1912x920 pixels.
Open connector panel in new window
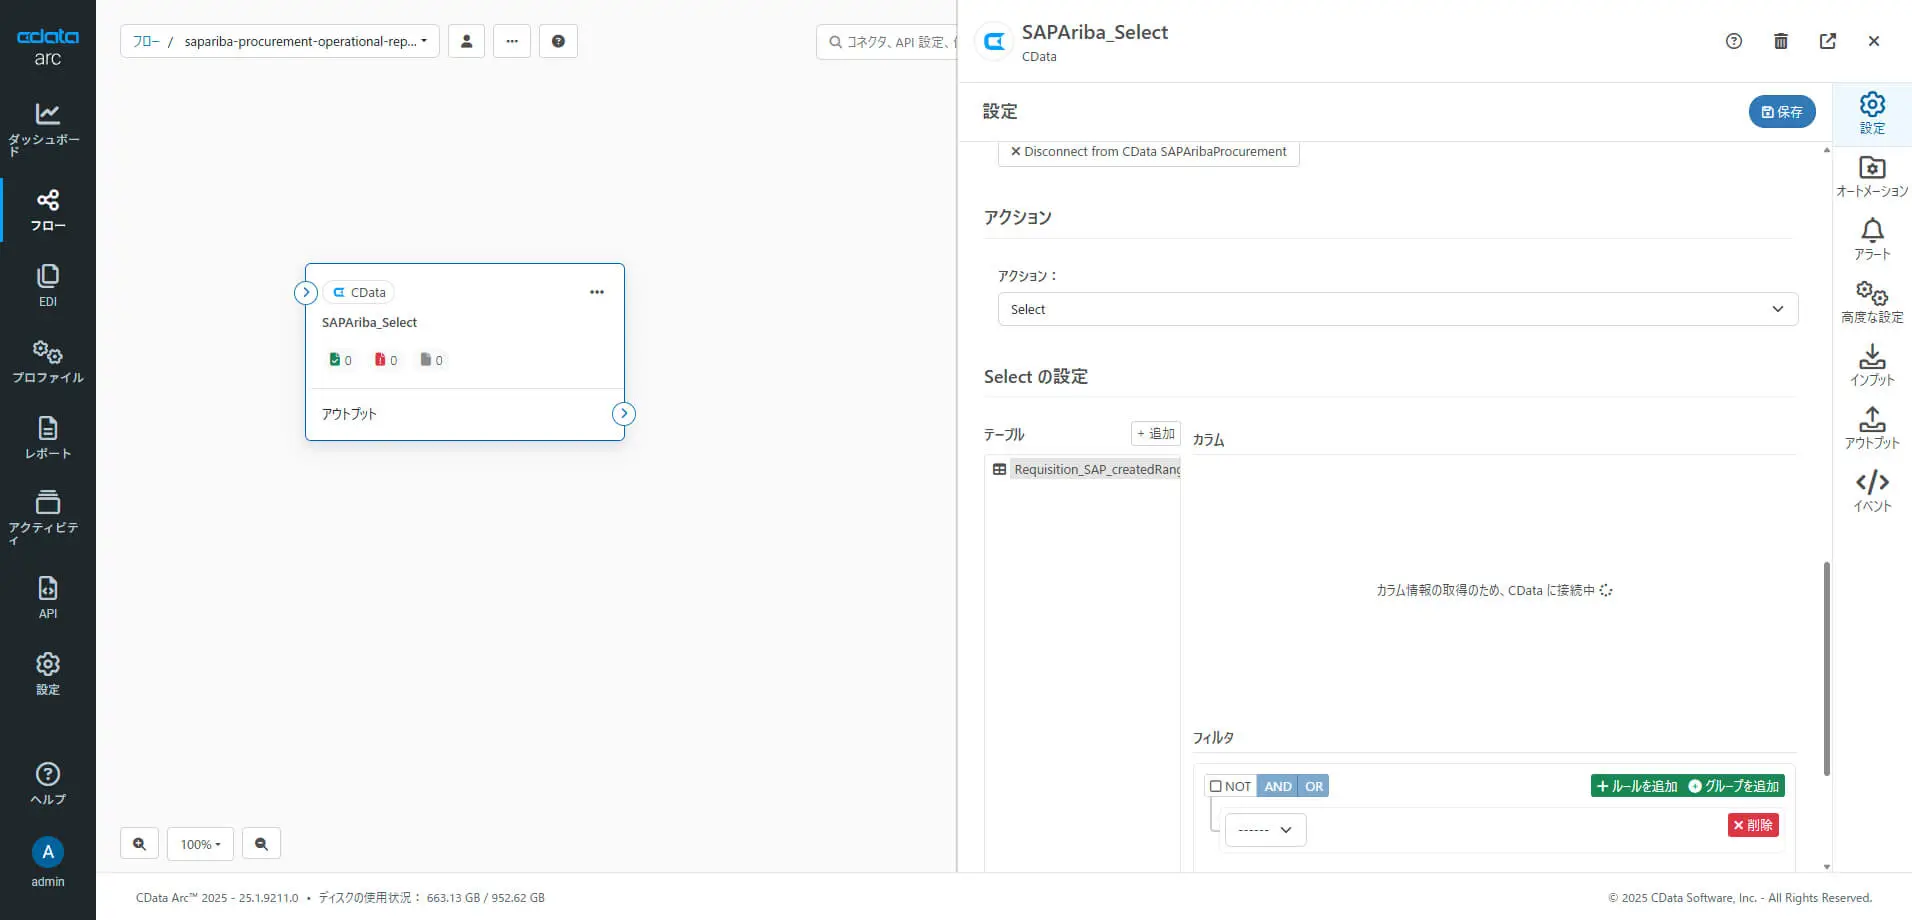click(x=1828, y=41)
